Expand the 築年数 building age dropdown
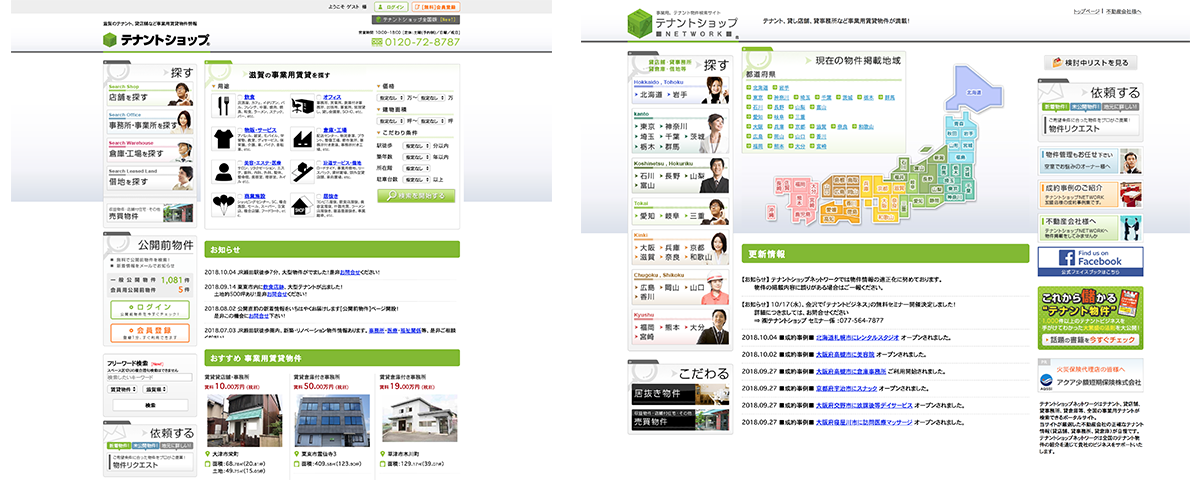 tap(418, 157)
